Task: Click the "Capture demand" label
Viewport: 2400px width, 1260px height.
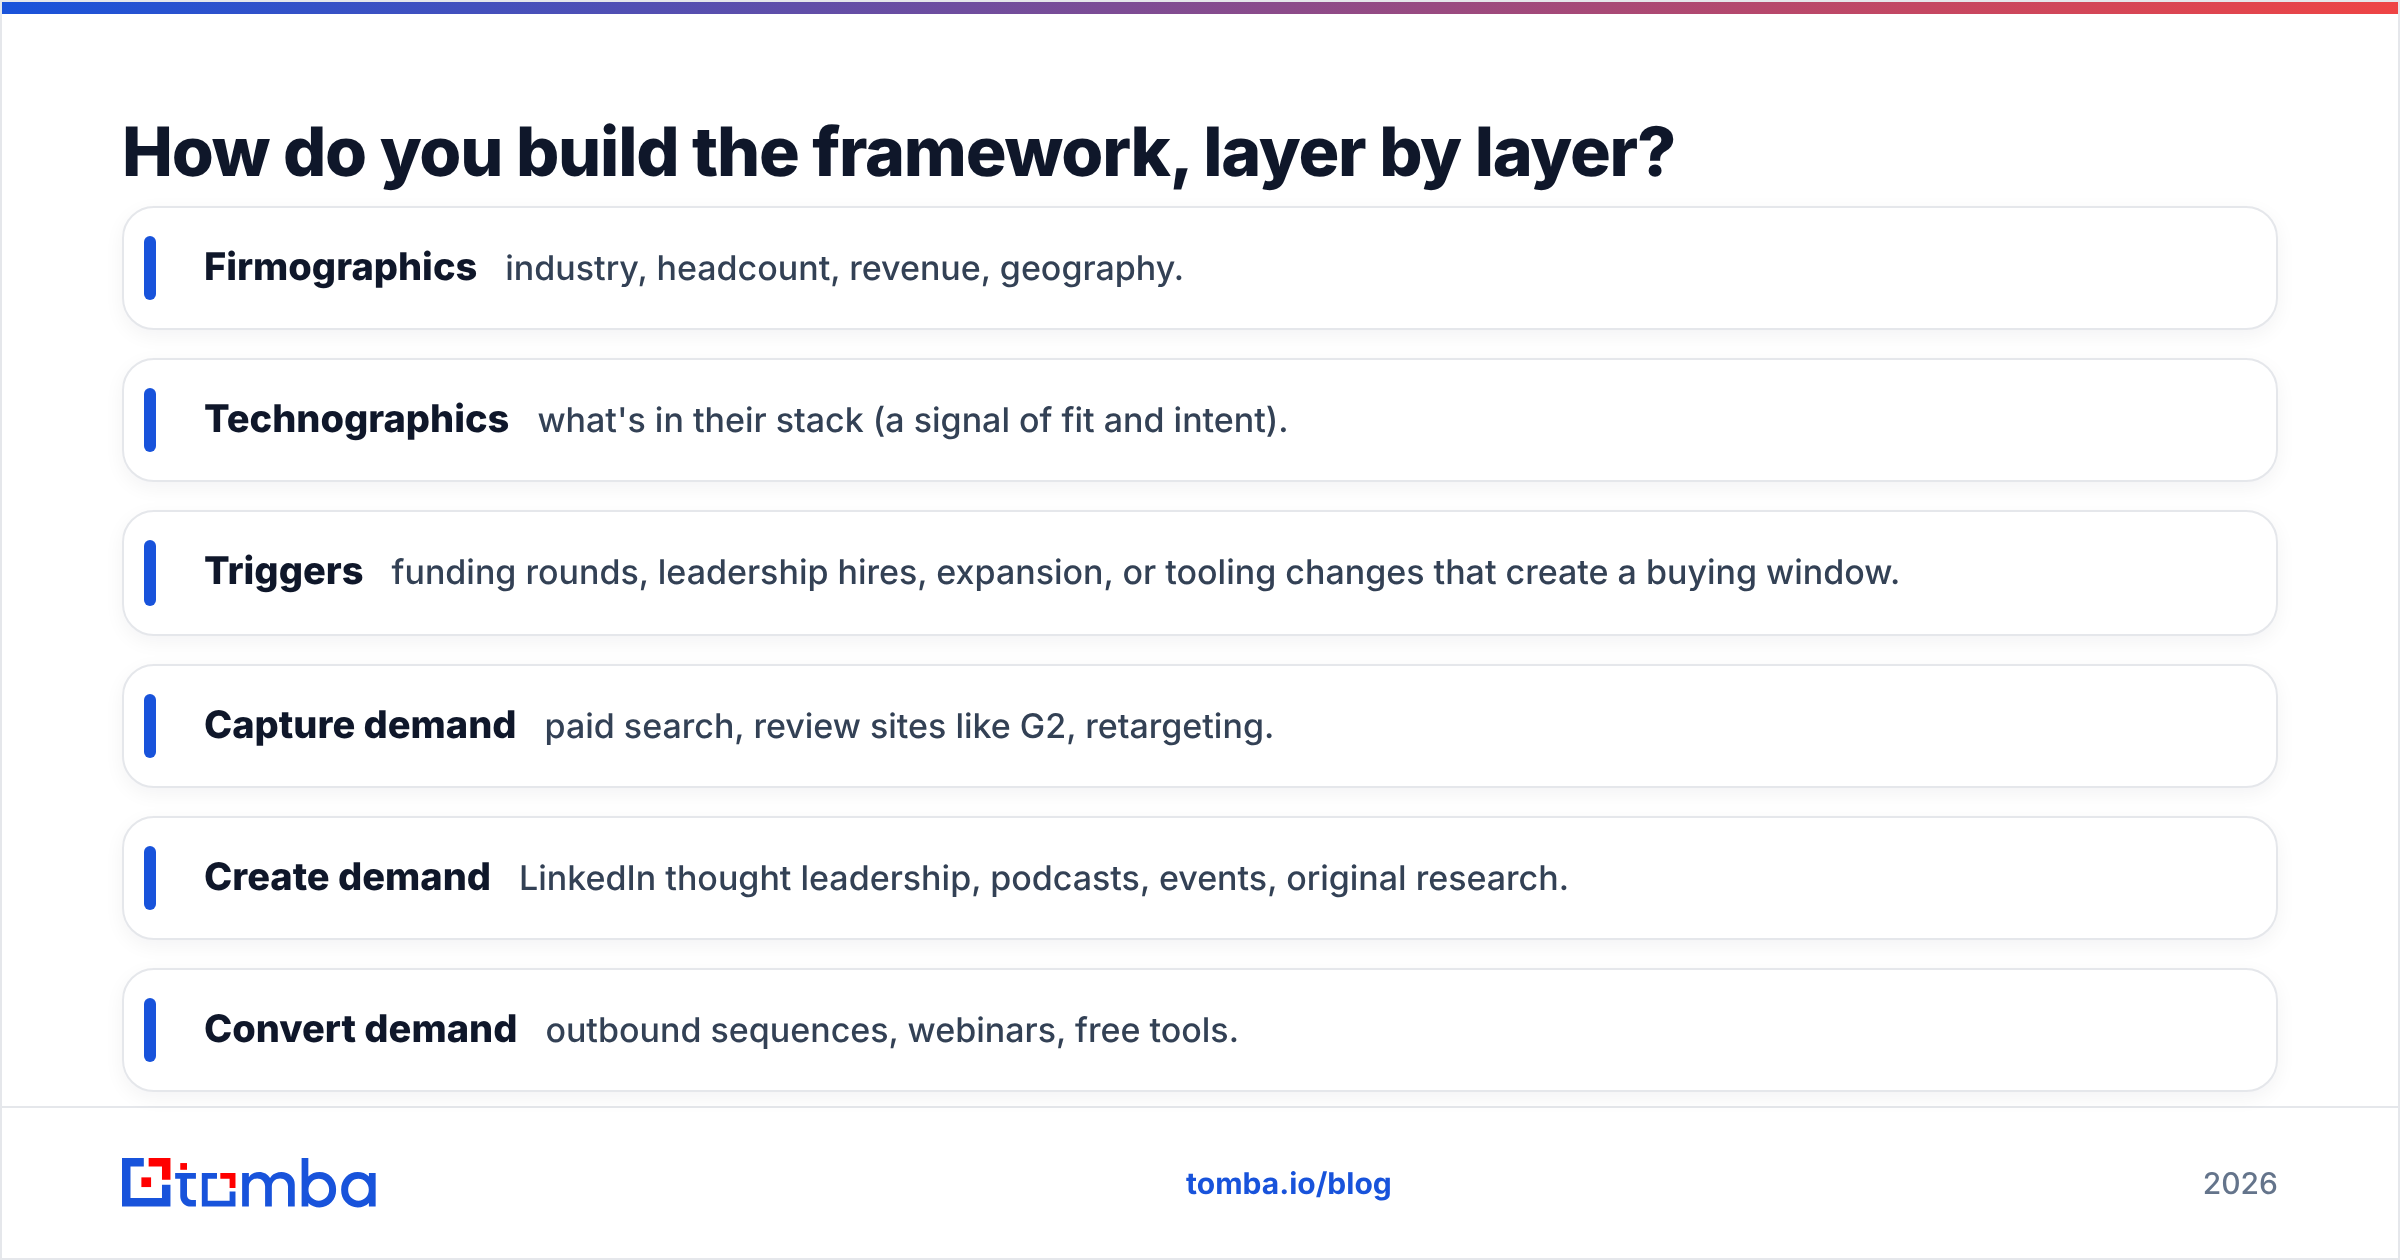Action: tap(360, 726)
